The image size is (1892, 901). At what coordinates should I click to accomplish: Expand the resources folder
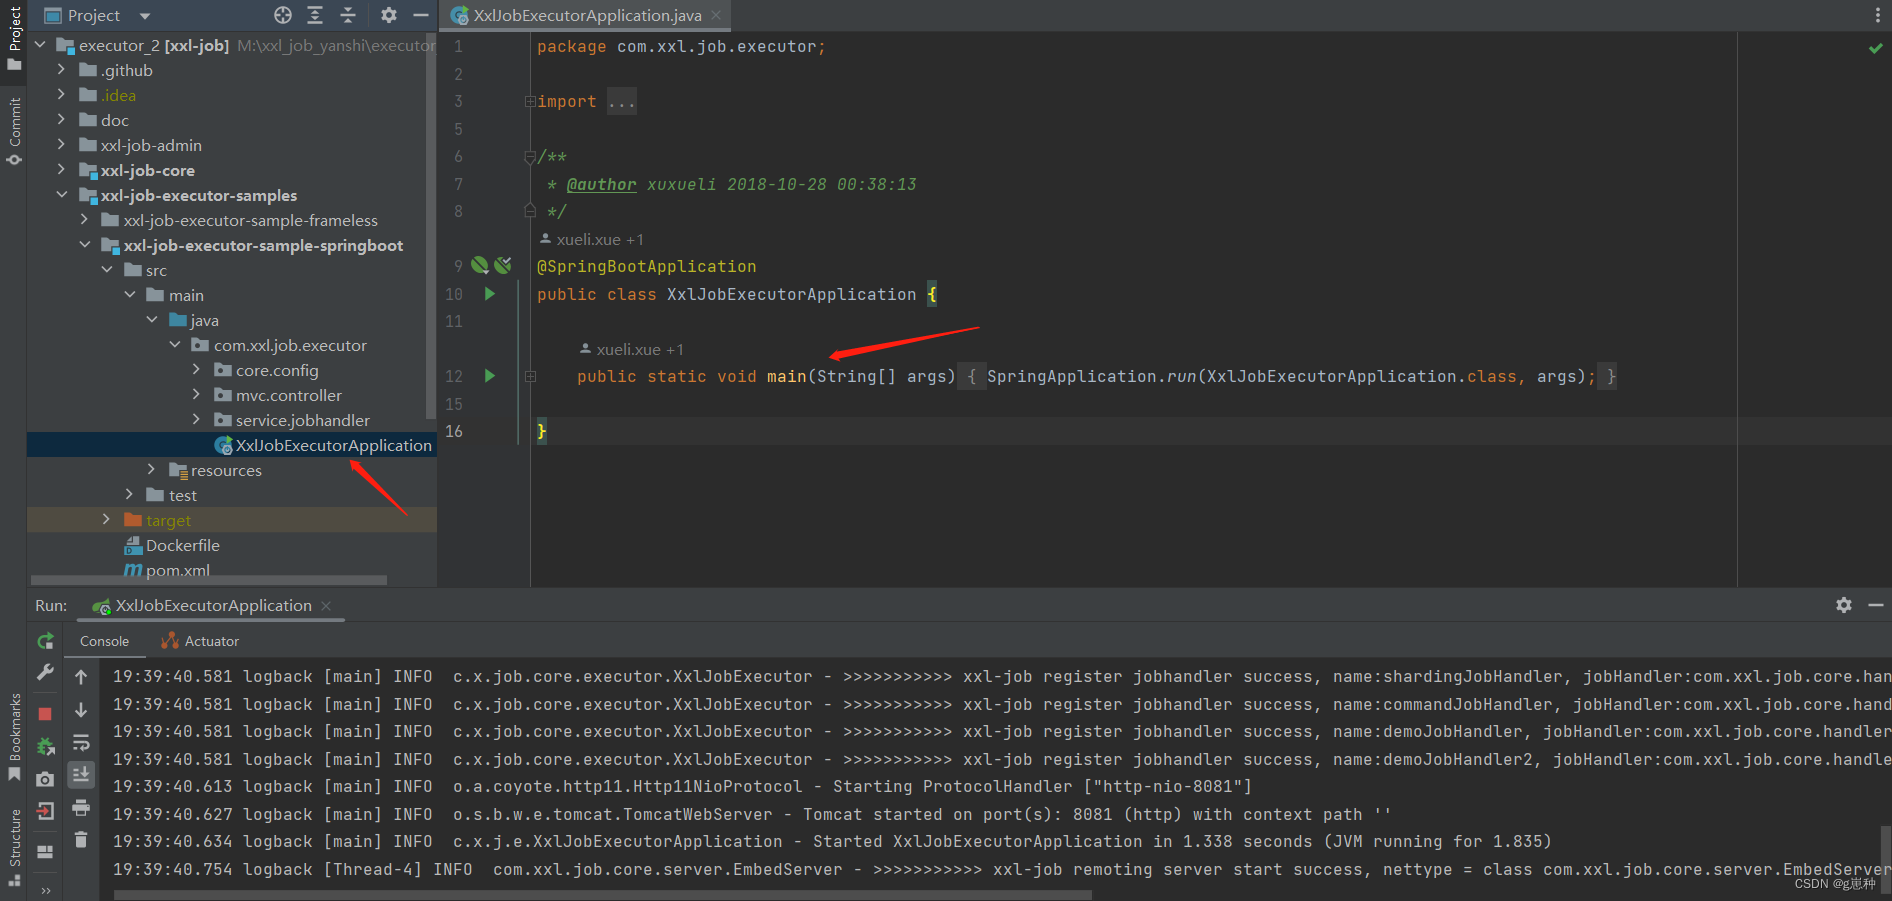[151, 469]
